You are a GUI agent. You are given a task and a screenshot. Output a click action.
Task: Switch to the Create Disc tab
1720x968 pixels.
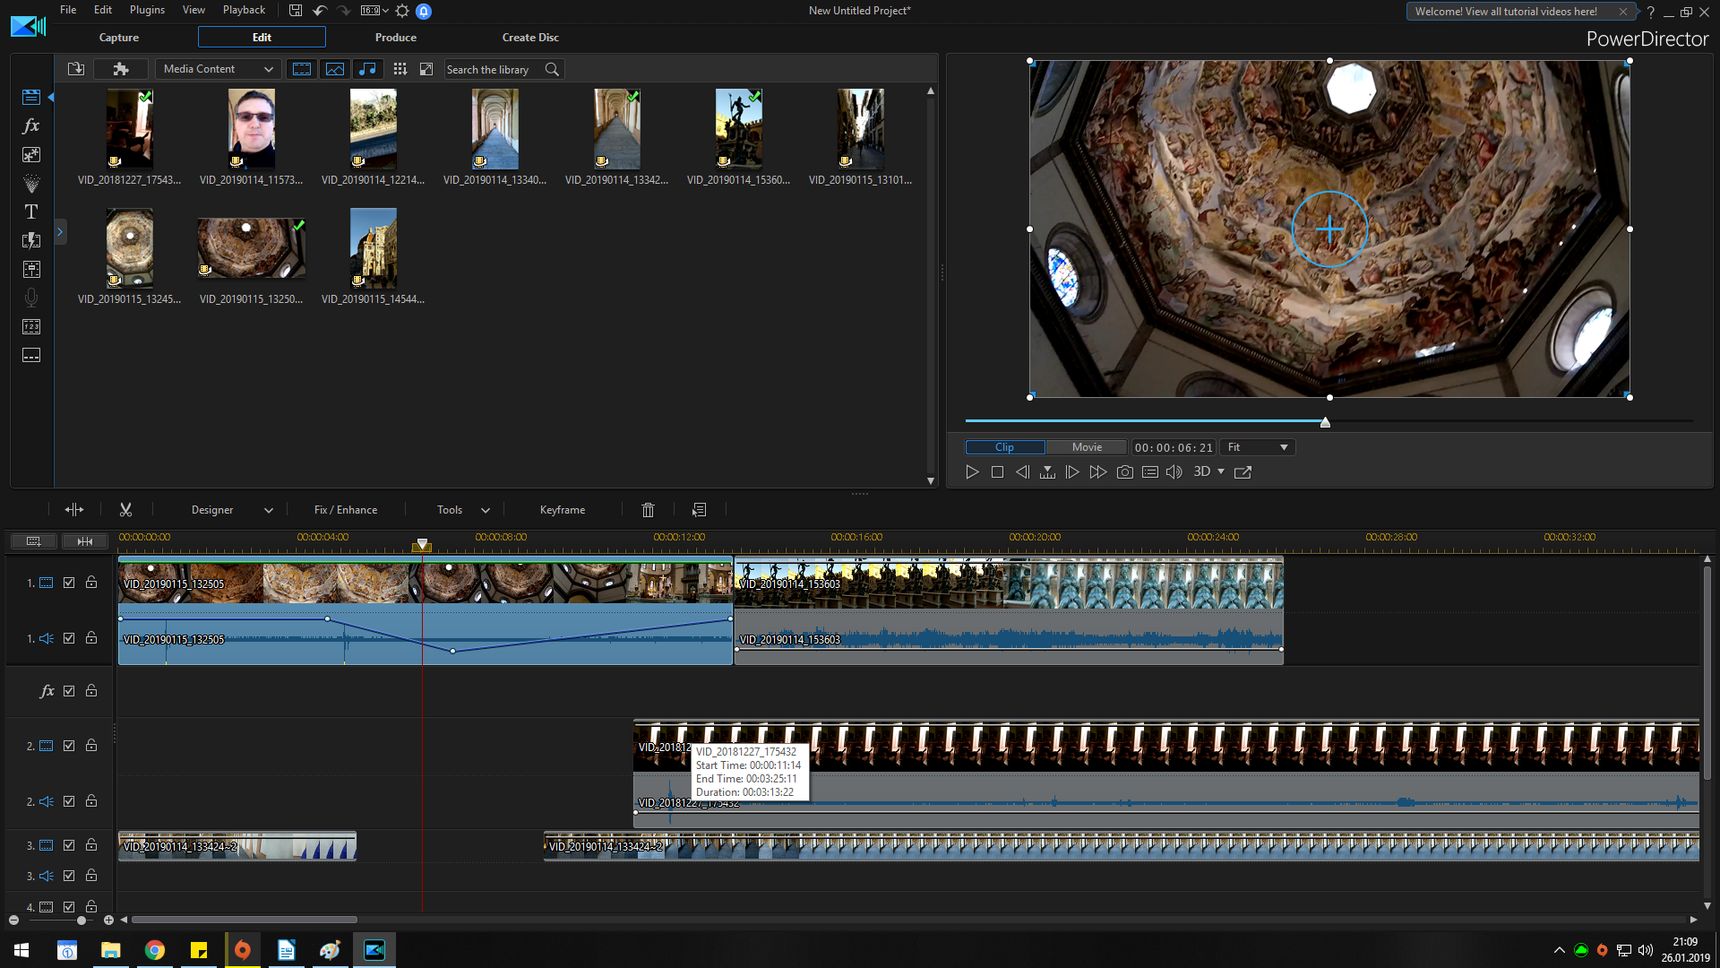(x=530, y=37)
